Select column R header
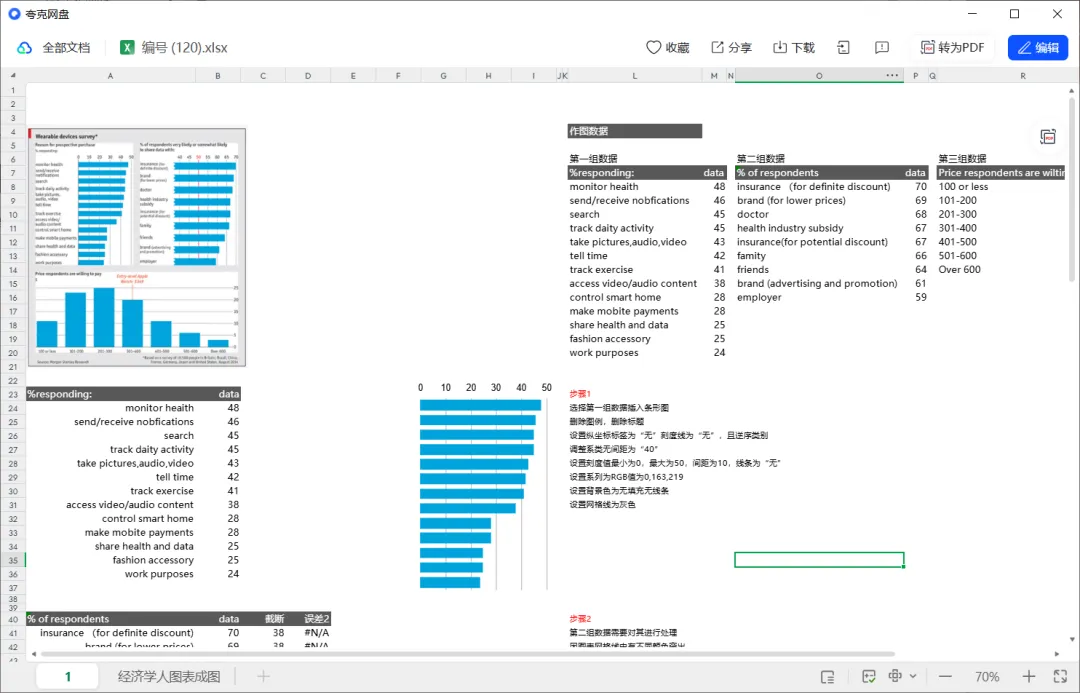This screenshot has width=1080, height=693. 1022,76
